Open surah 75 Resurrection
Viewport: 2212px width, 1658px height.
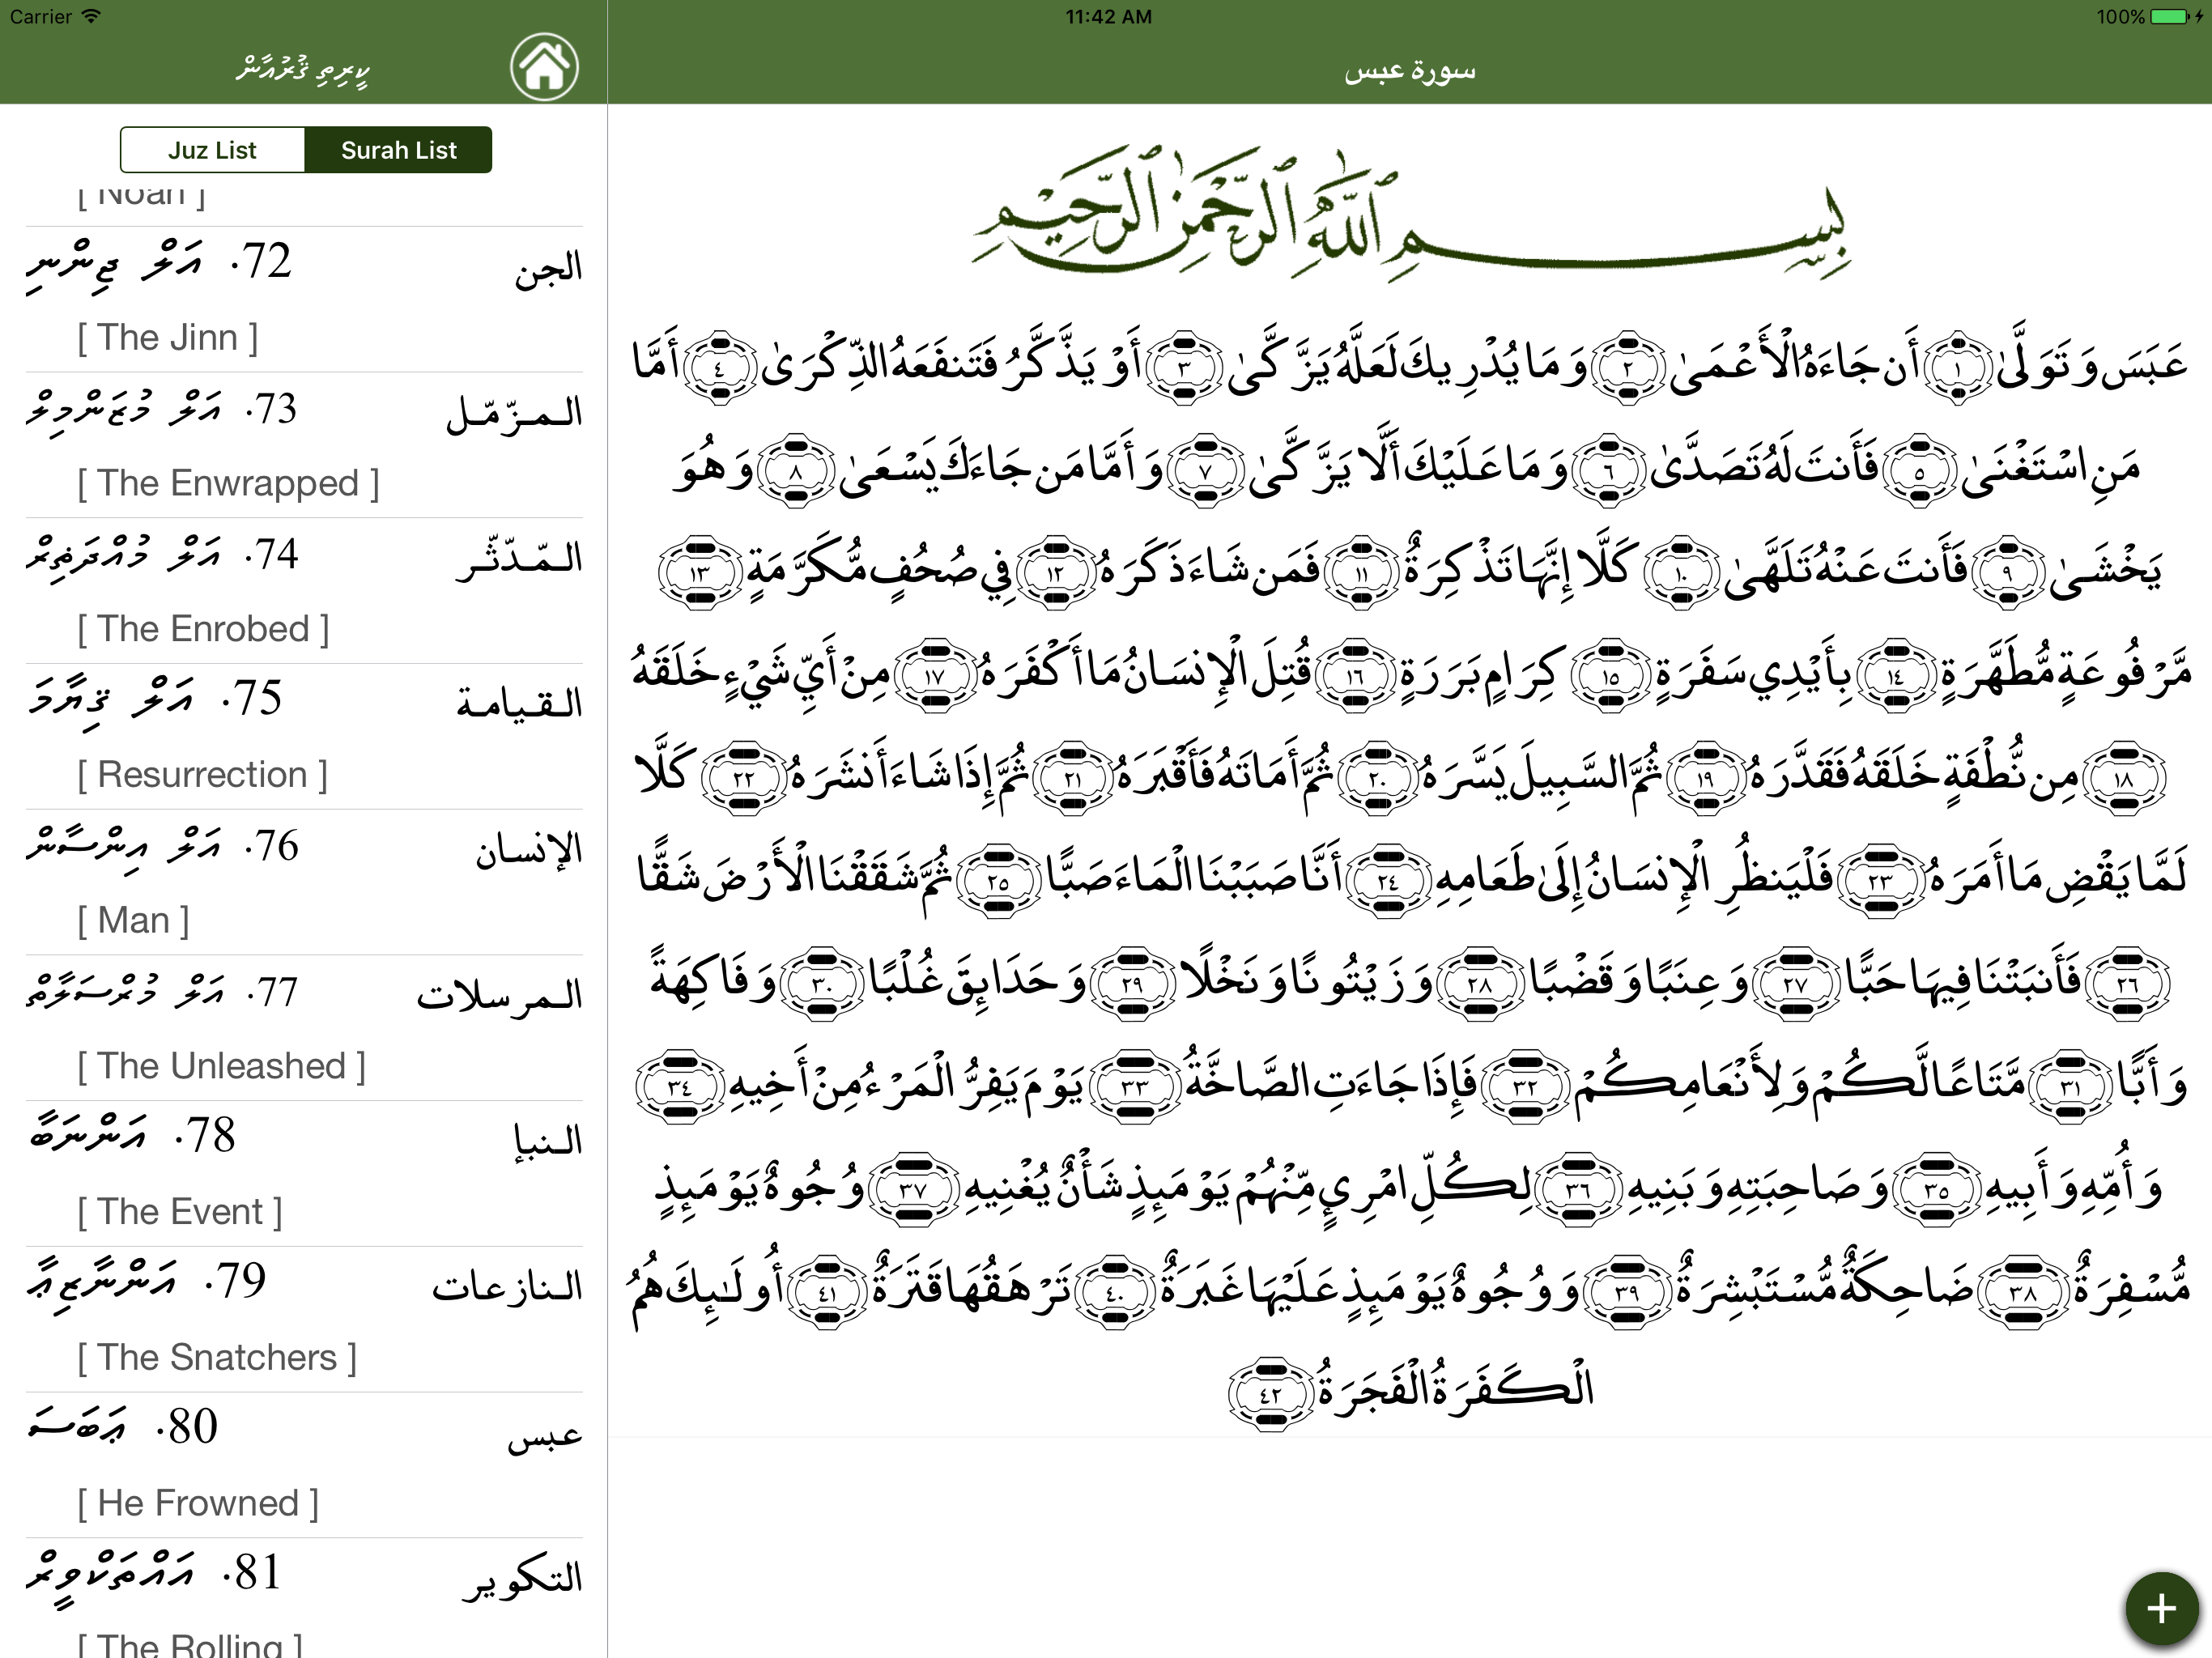[x=304, y=737]
